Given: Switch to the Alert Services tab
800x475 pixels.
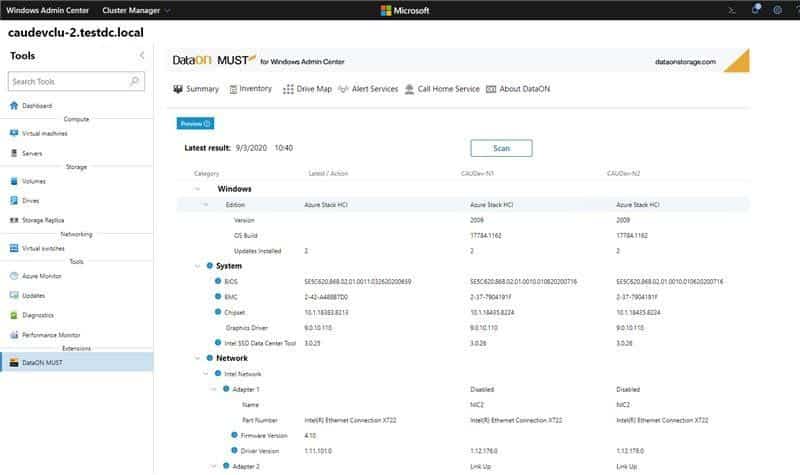Looking at the screenshot, I should (x=368, y=89).
